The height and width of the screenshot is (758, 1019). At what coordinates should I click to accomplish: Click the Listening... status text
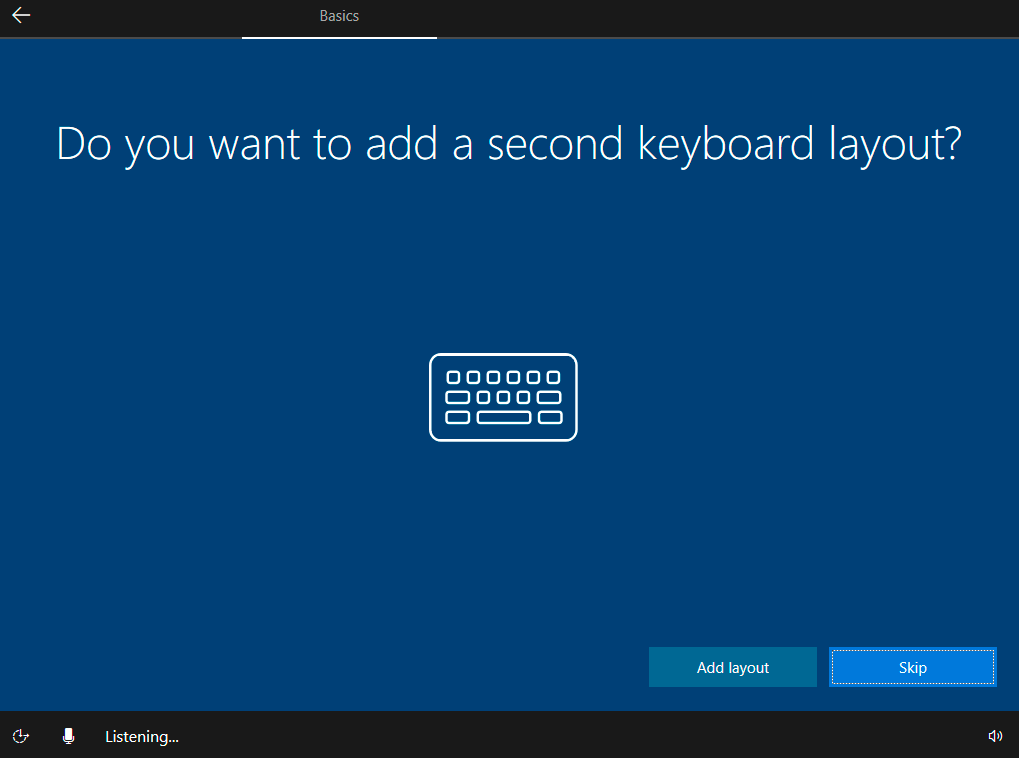click(x=142, y=737)
